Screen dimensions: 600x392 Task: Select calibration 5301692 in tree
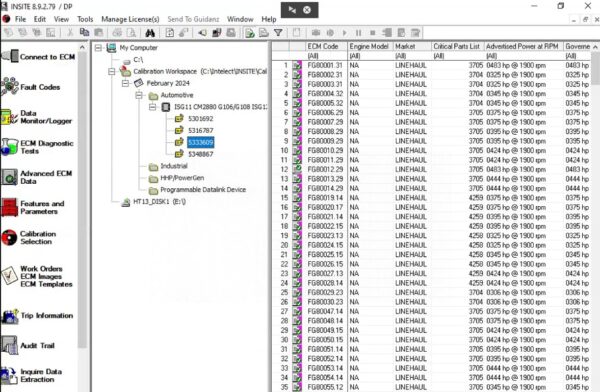tap(201, 119)
